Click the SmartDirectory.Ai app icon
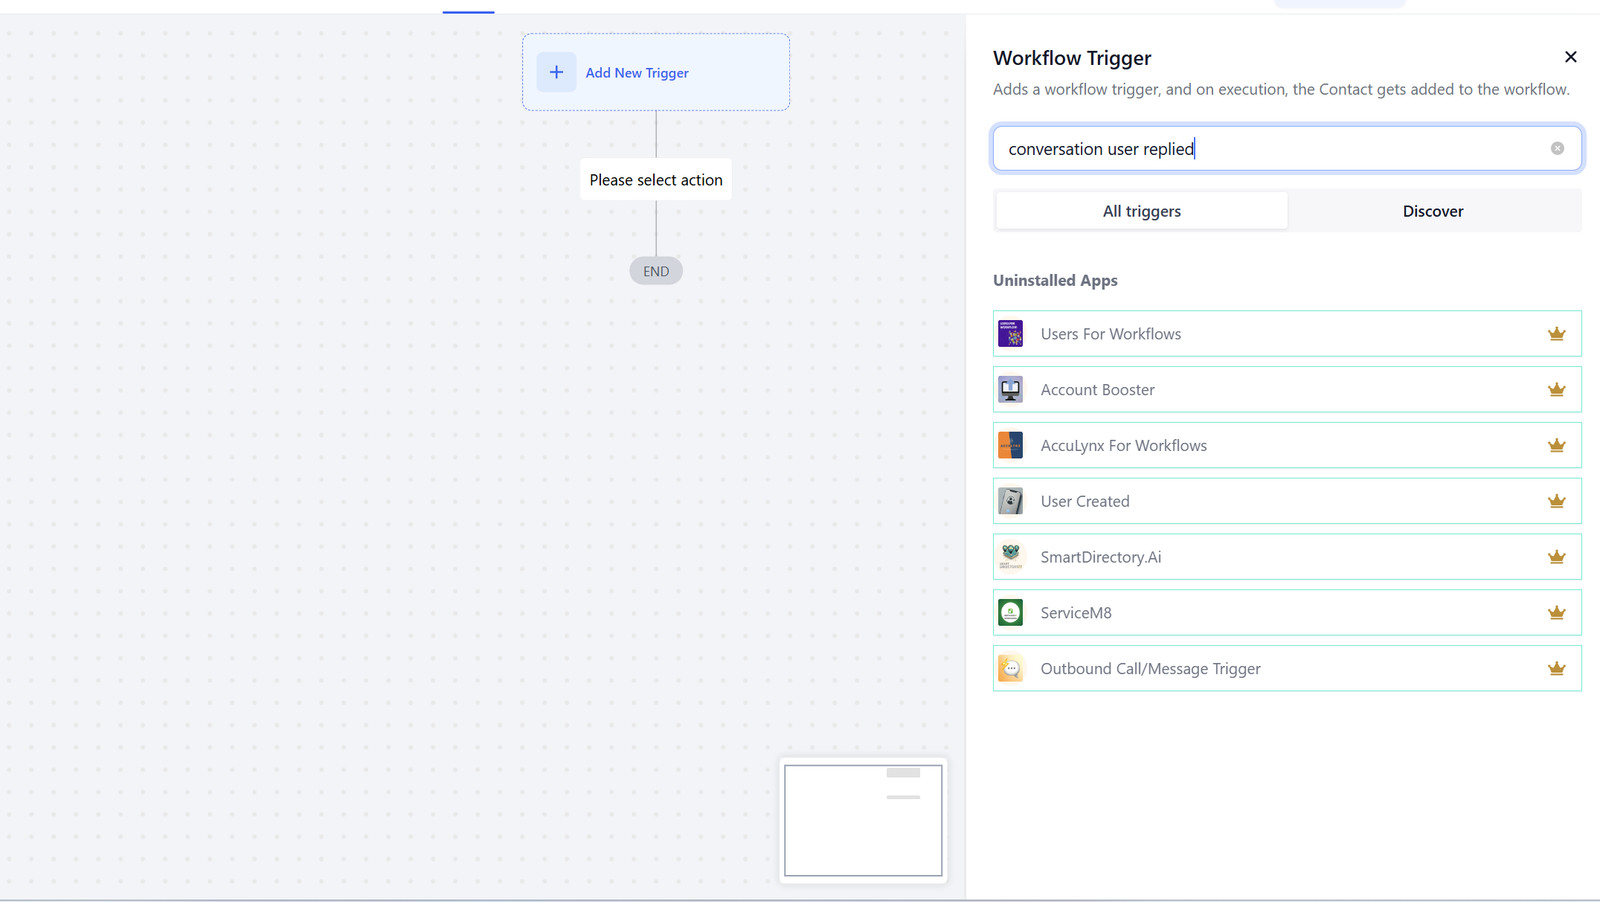This screenshot has height=902, width=1600. (1010, 557)
